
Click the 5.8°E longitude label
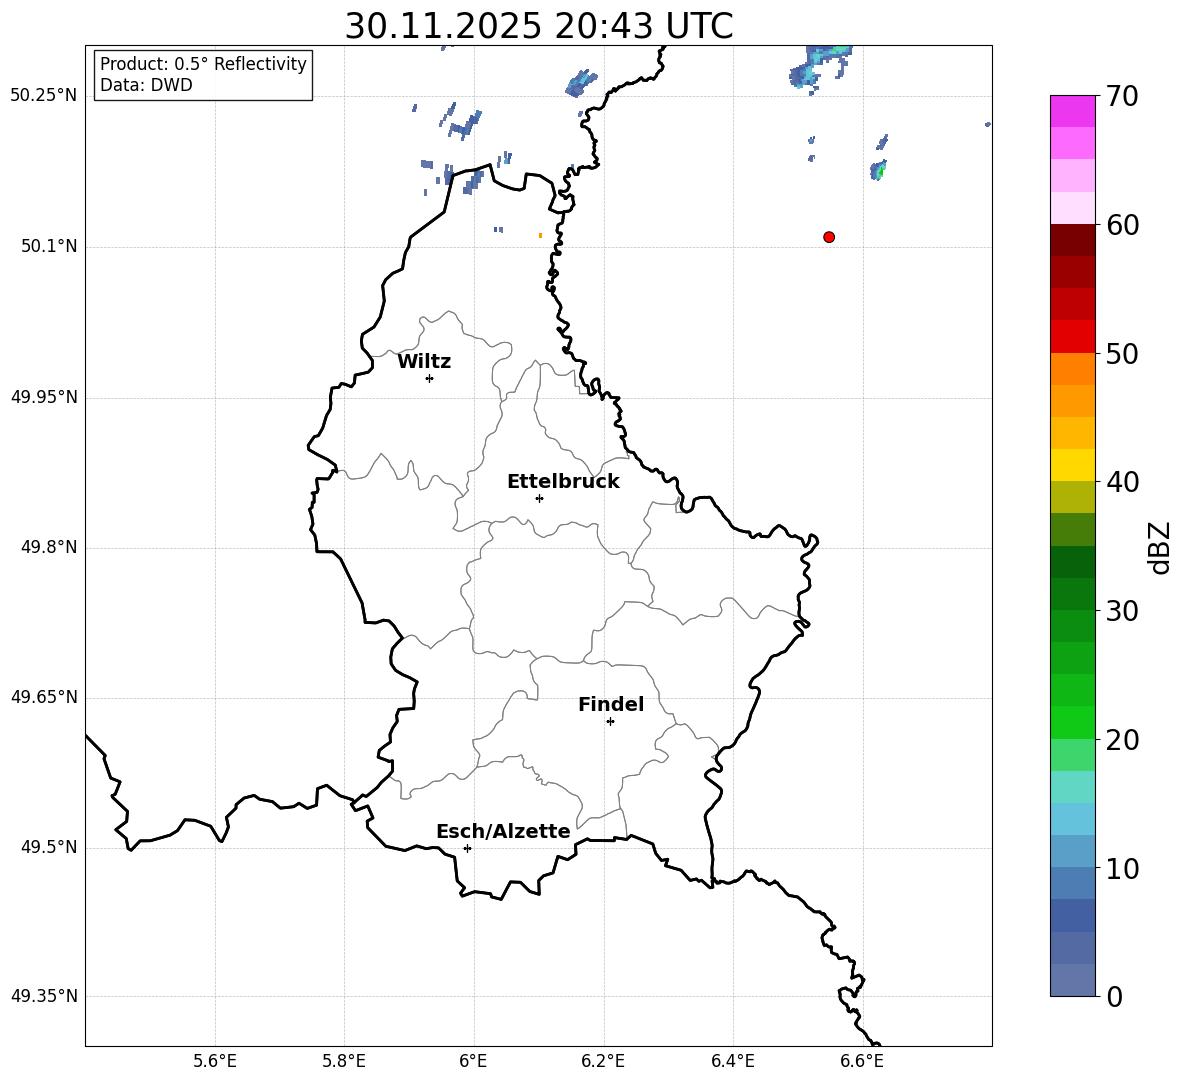344,1062
